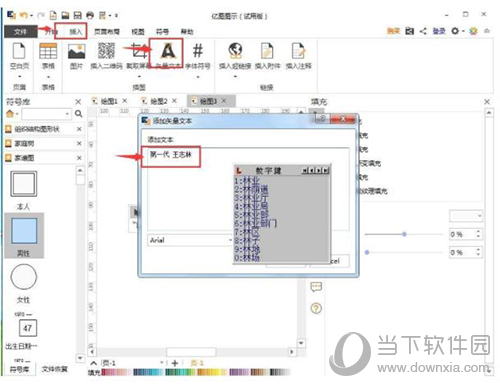Click the Undo icon in quick access toolbar
The image size is (500, 386).
tap(23, 15)
